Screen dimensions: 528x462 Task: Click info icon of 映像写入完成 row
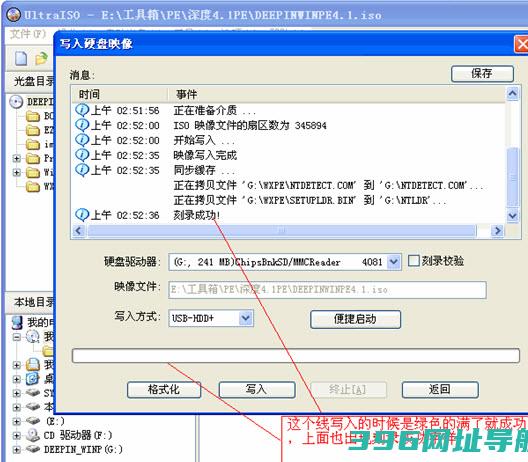[x=82, y=155]
